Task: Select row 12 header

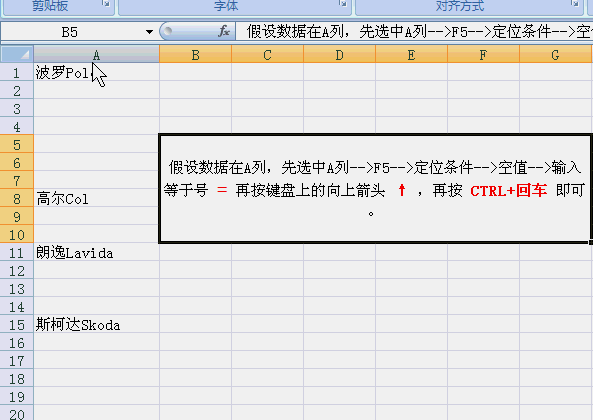Action: (x=17, y=271)
